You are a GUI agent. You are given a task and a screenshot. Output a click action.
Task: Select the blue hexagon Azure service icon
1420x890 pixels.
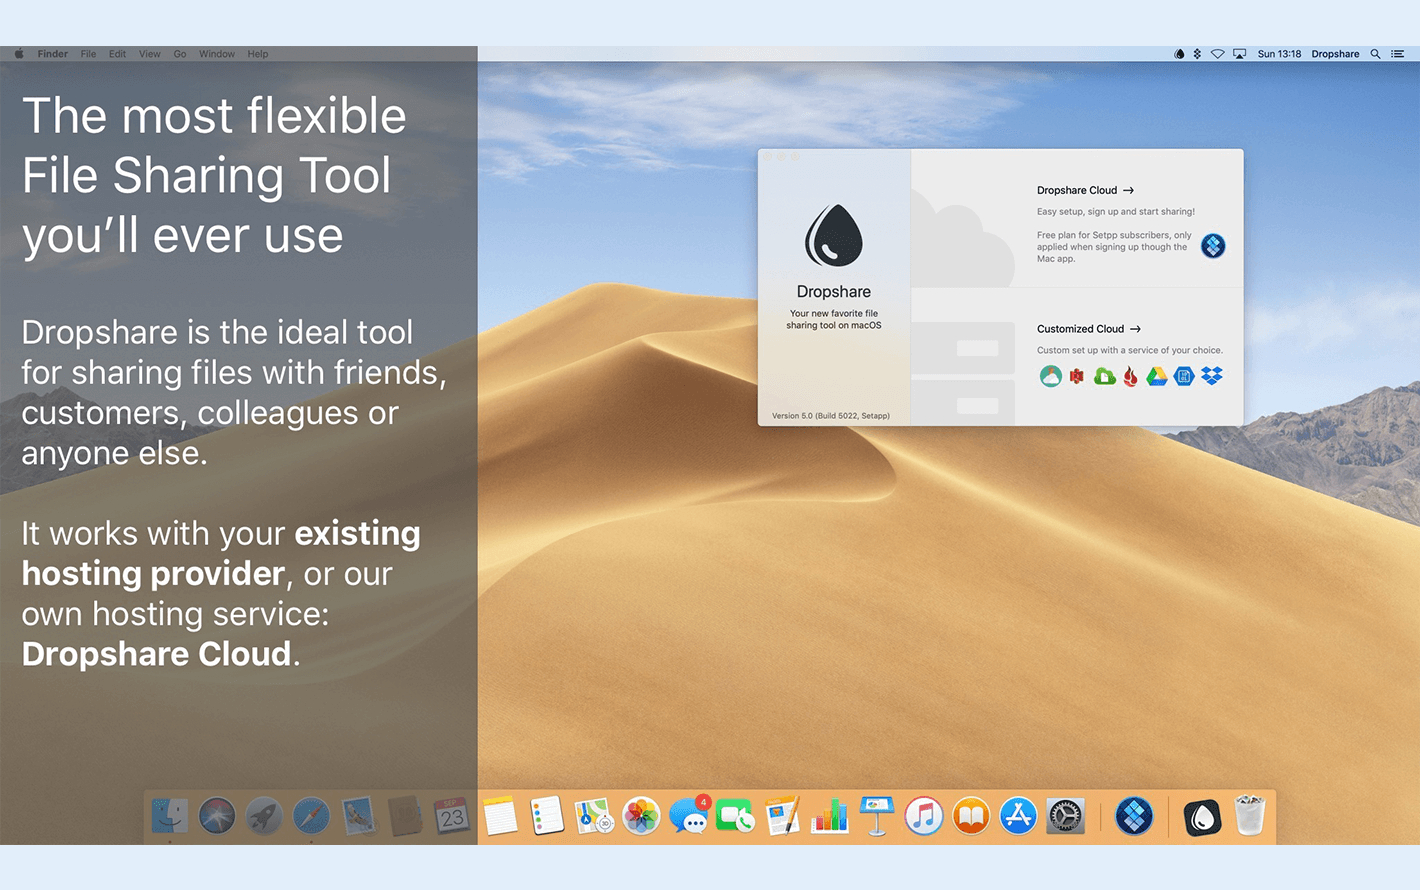(1184, 377)
